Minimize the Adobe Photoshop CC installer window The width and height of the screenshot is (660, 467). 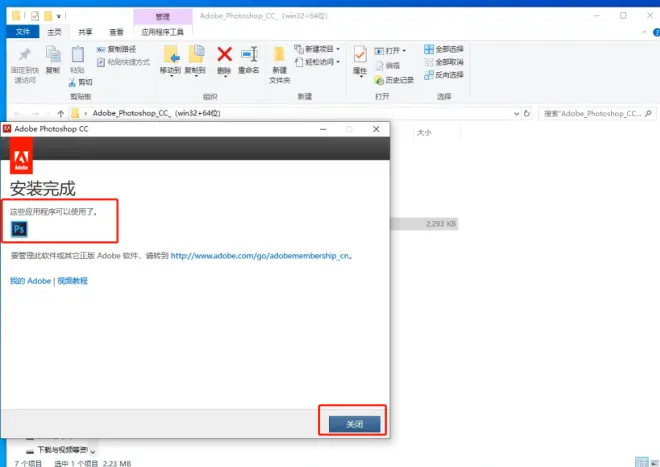coord(323,129)
